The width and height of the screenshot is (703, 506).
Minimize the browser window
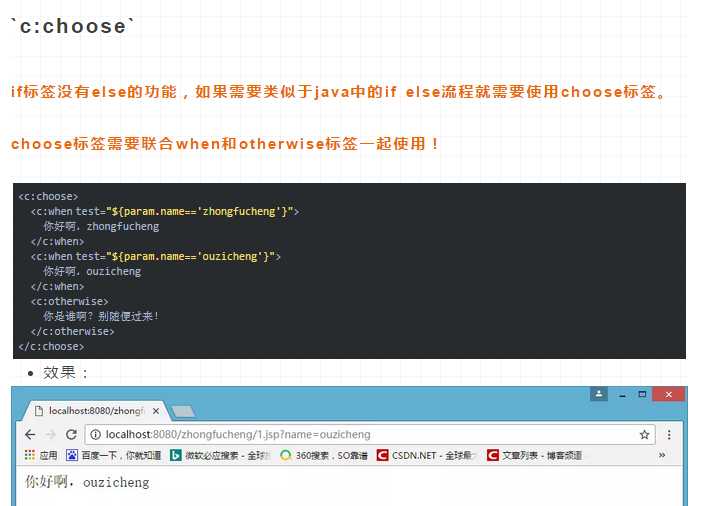point(622,394)
